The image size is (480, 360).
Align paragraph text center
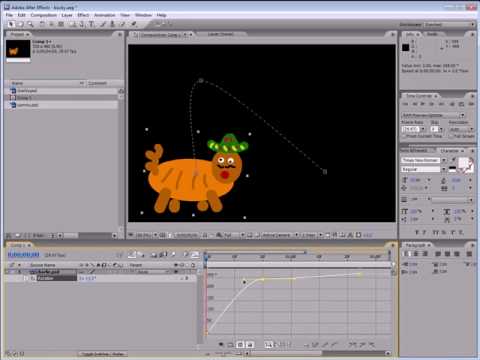pos(416,254)
